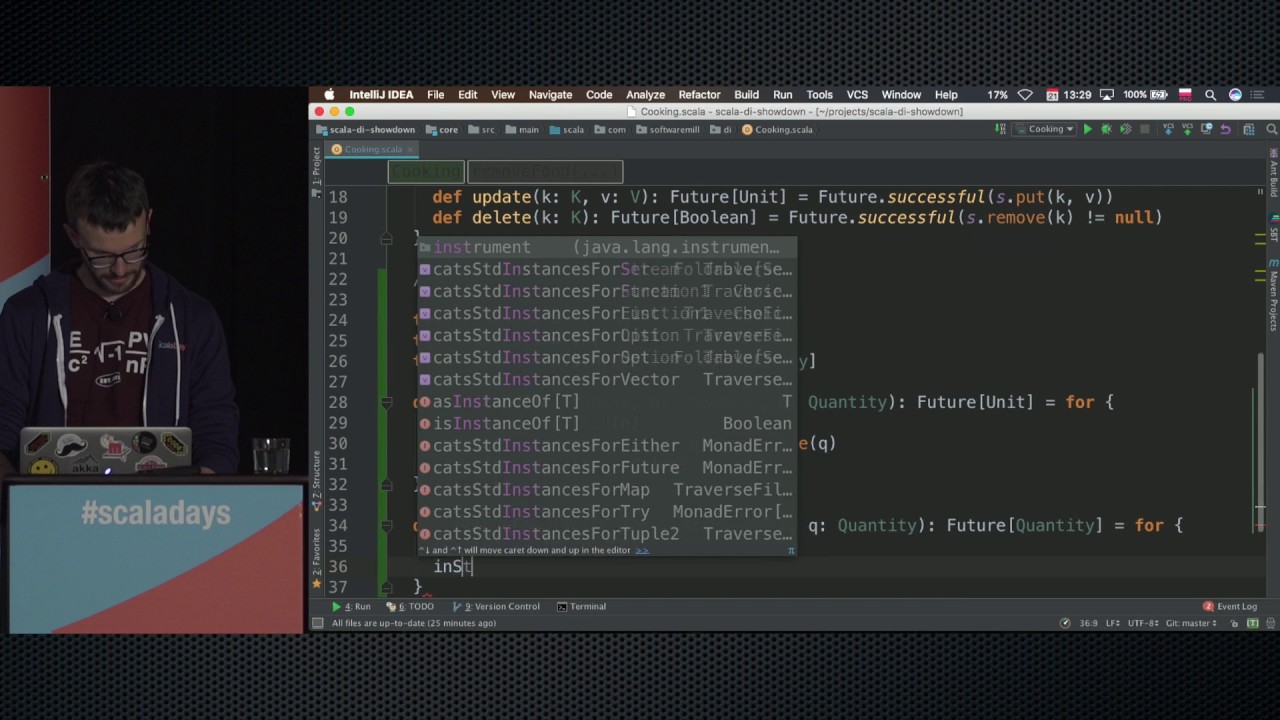Select catsStdInstancesForTry completion item
Screen dimensions: 1280x720
coord(606,511)
